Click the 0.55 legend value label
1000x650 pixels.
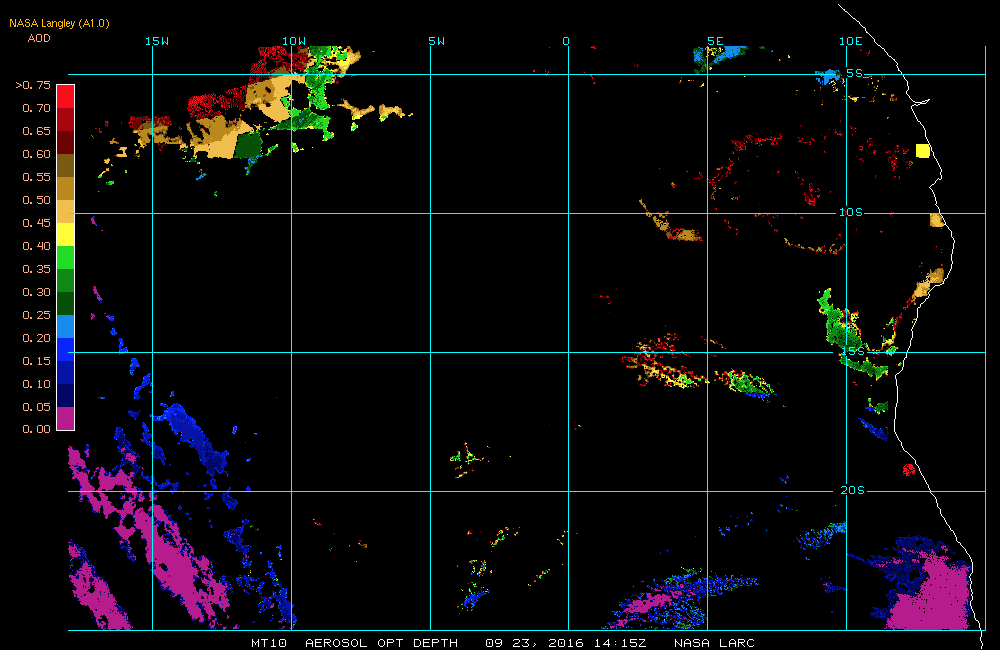[x=36, y=177]
